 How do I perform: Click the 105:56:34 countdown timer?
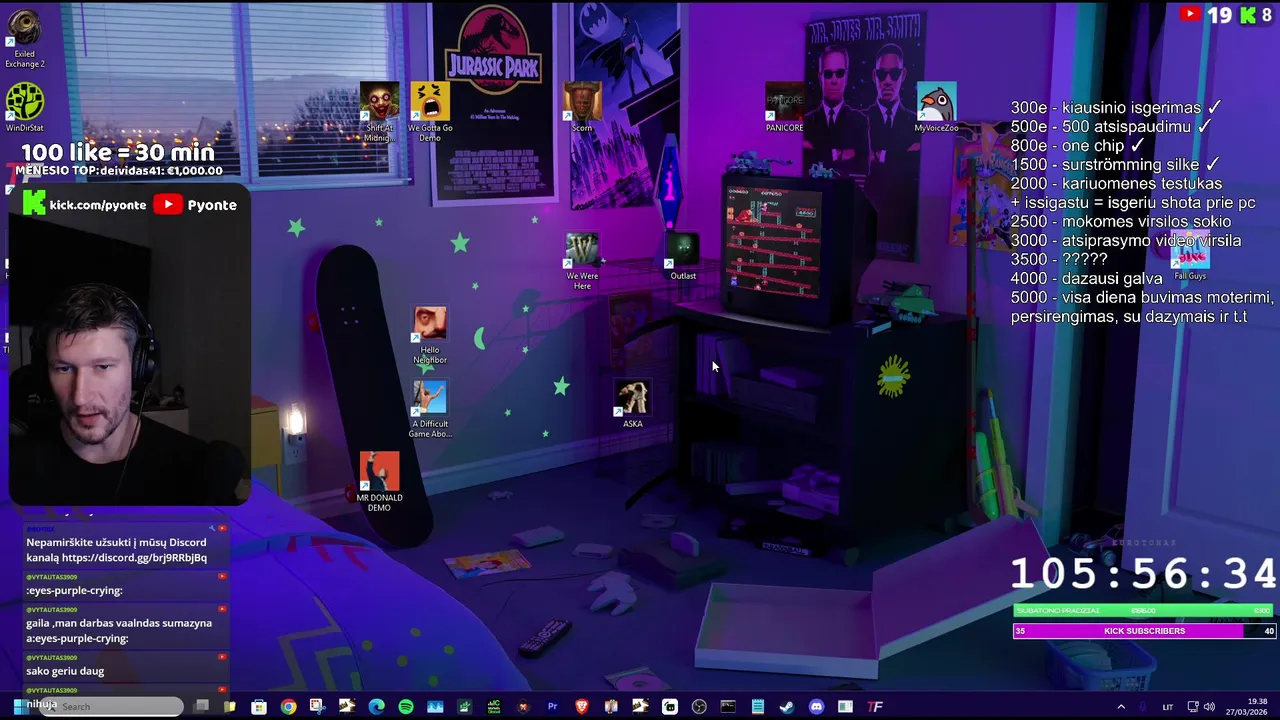pyautogui.click(x=1143, y=574)
